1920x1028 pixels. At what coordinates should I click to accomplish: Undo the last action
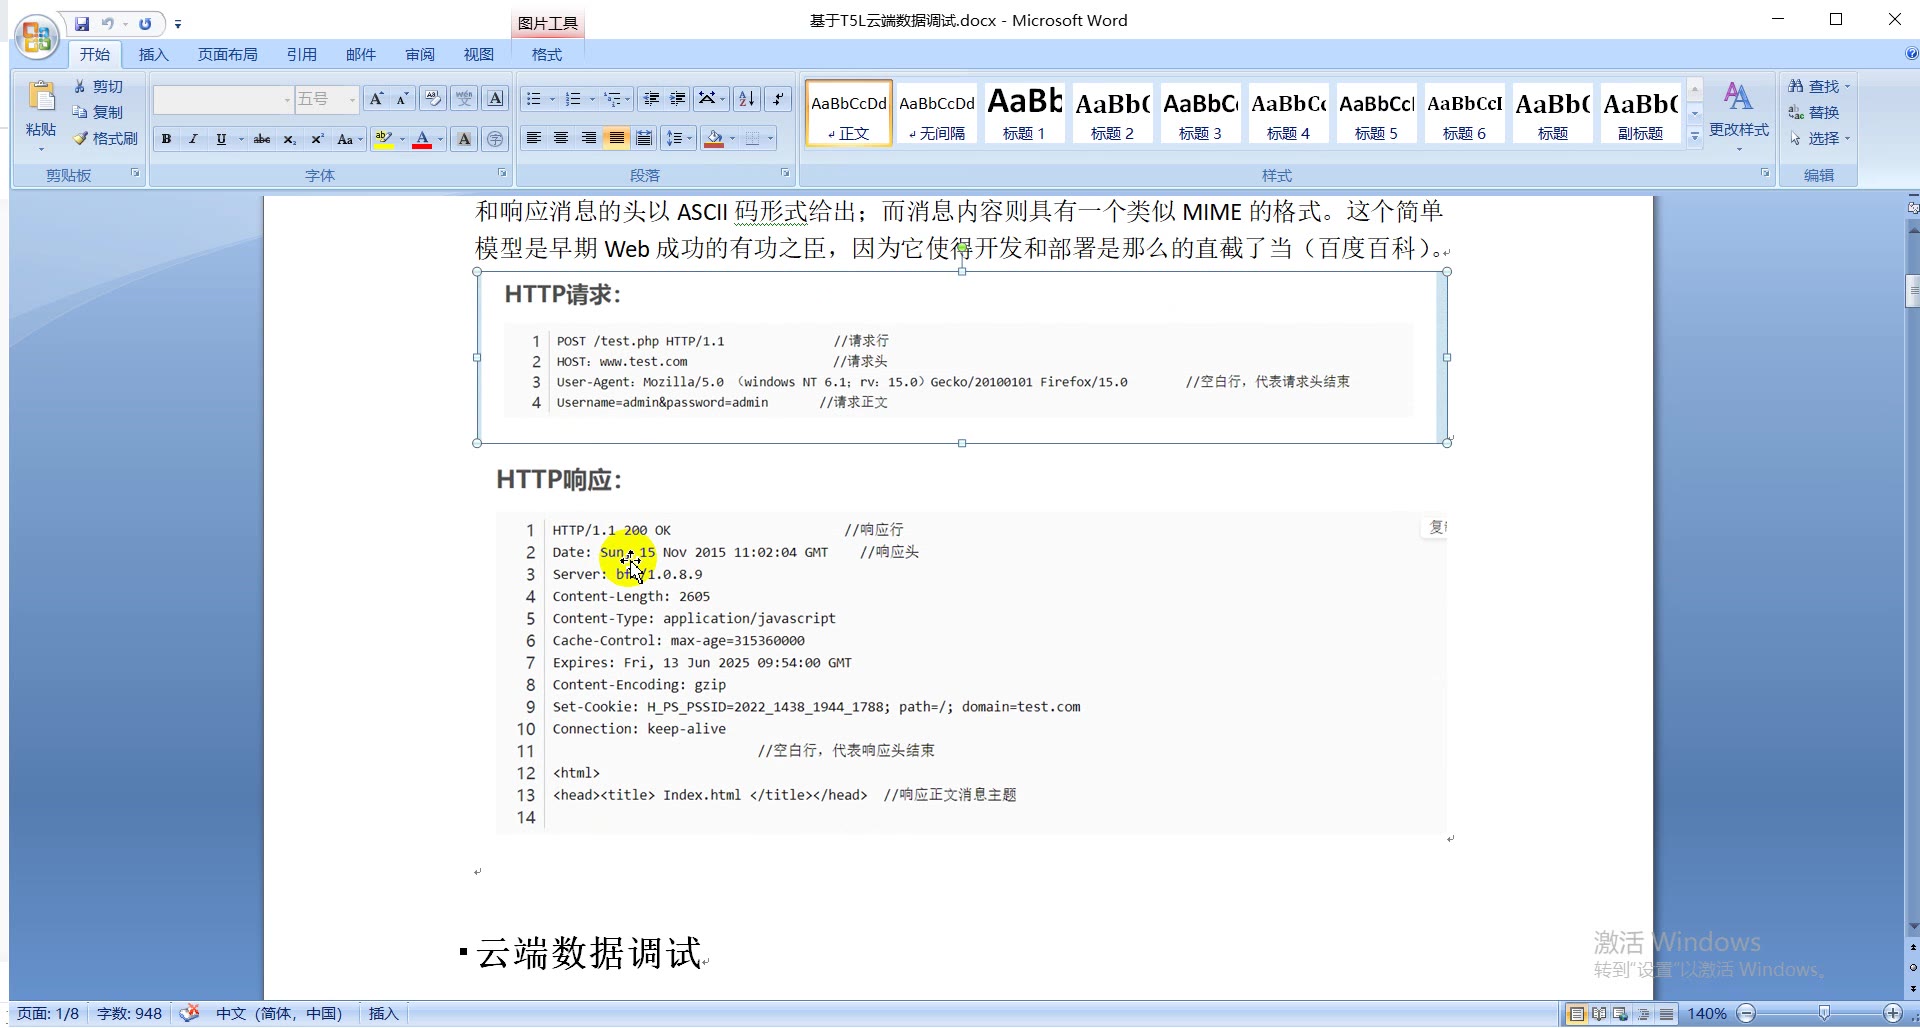coord(107,23)
